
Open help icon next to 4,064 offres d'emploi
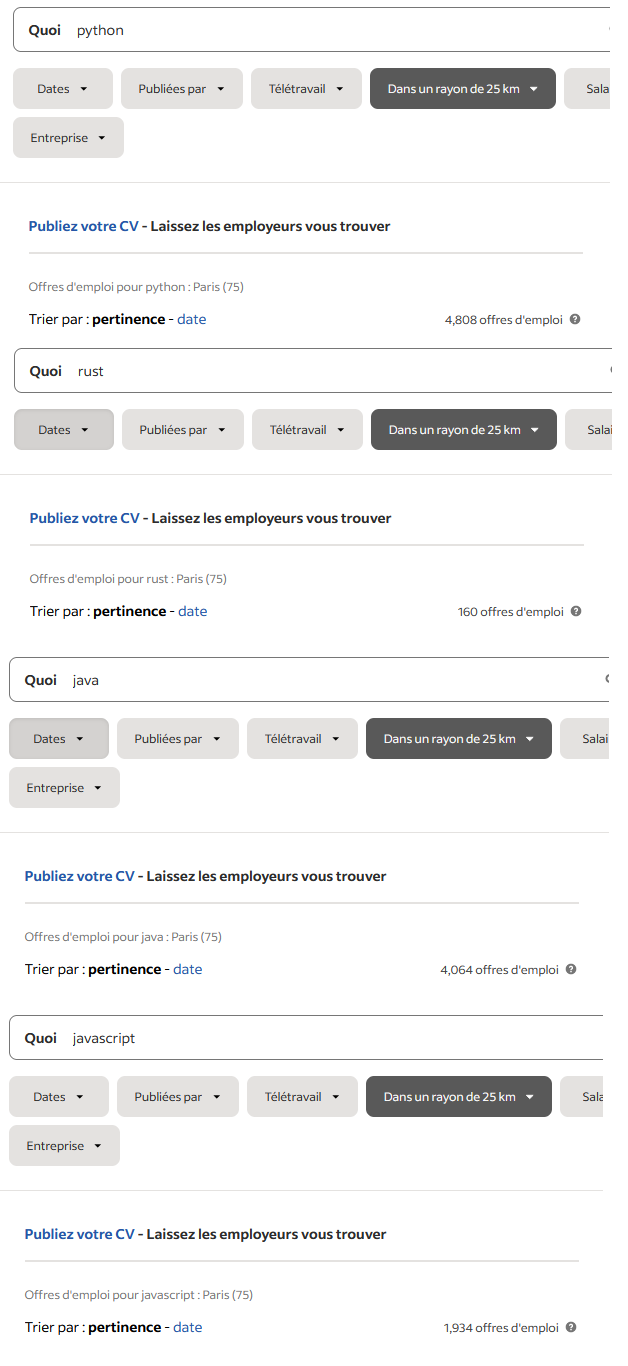[571, 969]
